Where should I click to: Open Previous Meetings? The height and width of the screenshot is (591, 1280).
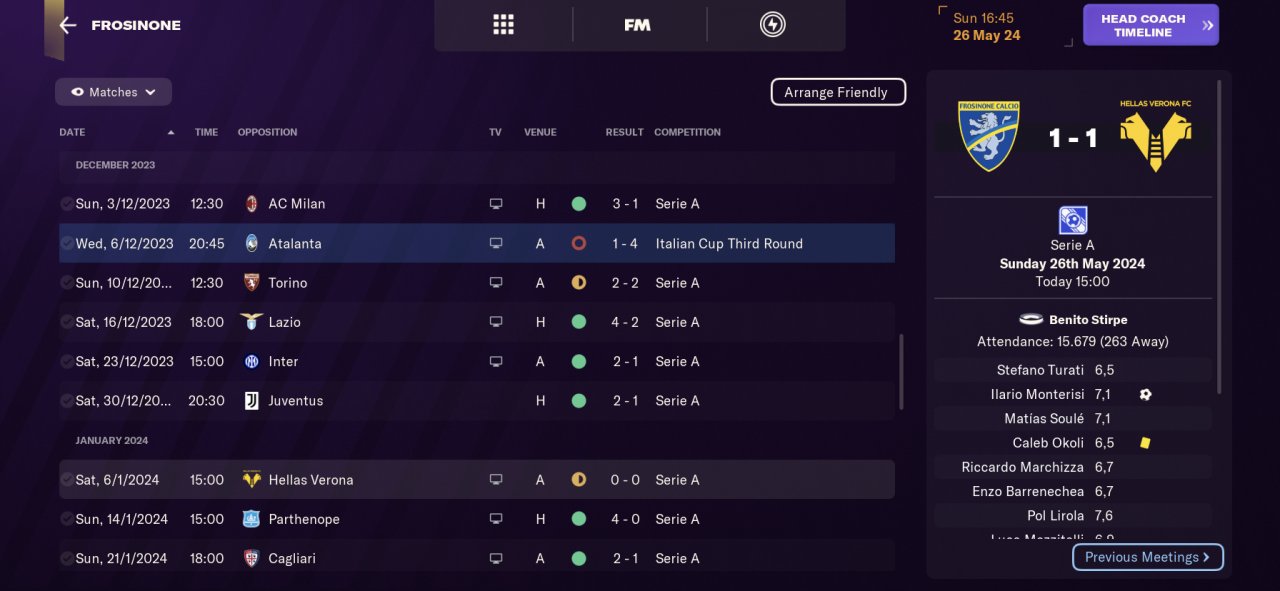click(1147, 557)
